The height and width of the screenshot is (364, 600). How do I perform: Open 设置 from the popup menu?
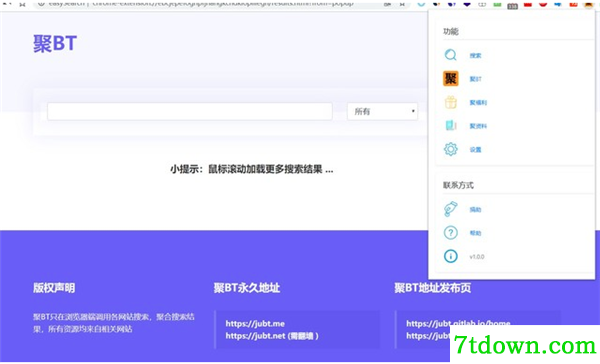point(475,150)
